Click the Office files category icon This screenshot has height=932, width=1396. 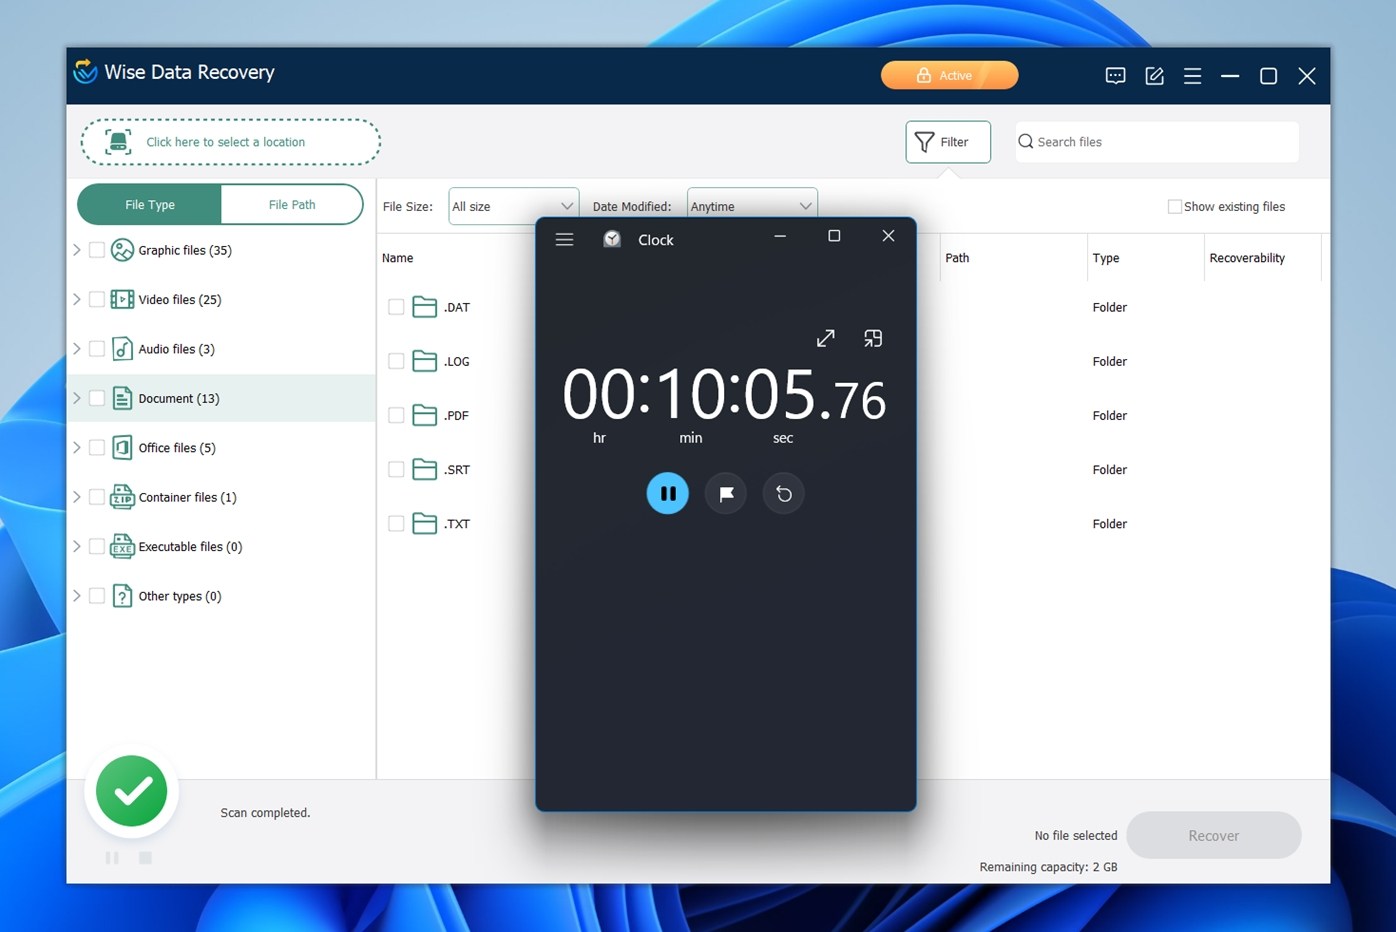122,447
